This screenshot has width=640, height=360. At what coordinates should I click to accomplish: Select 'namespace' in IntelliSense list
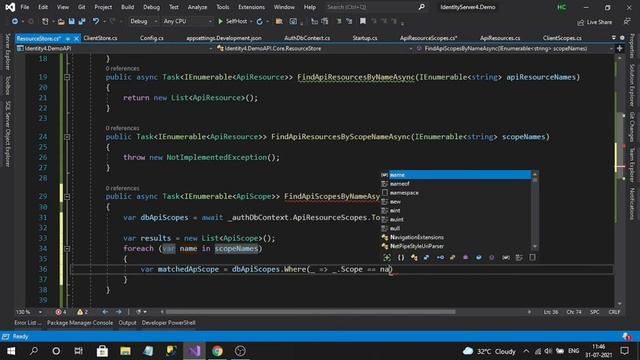456,193
